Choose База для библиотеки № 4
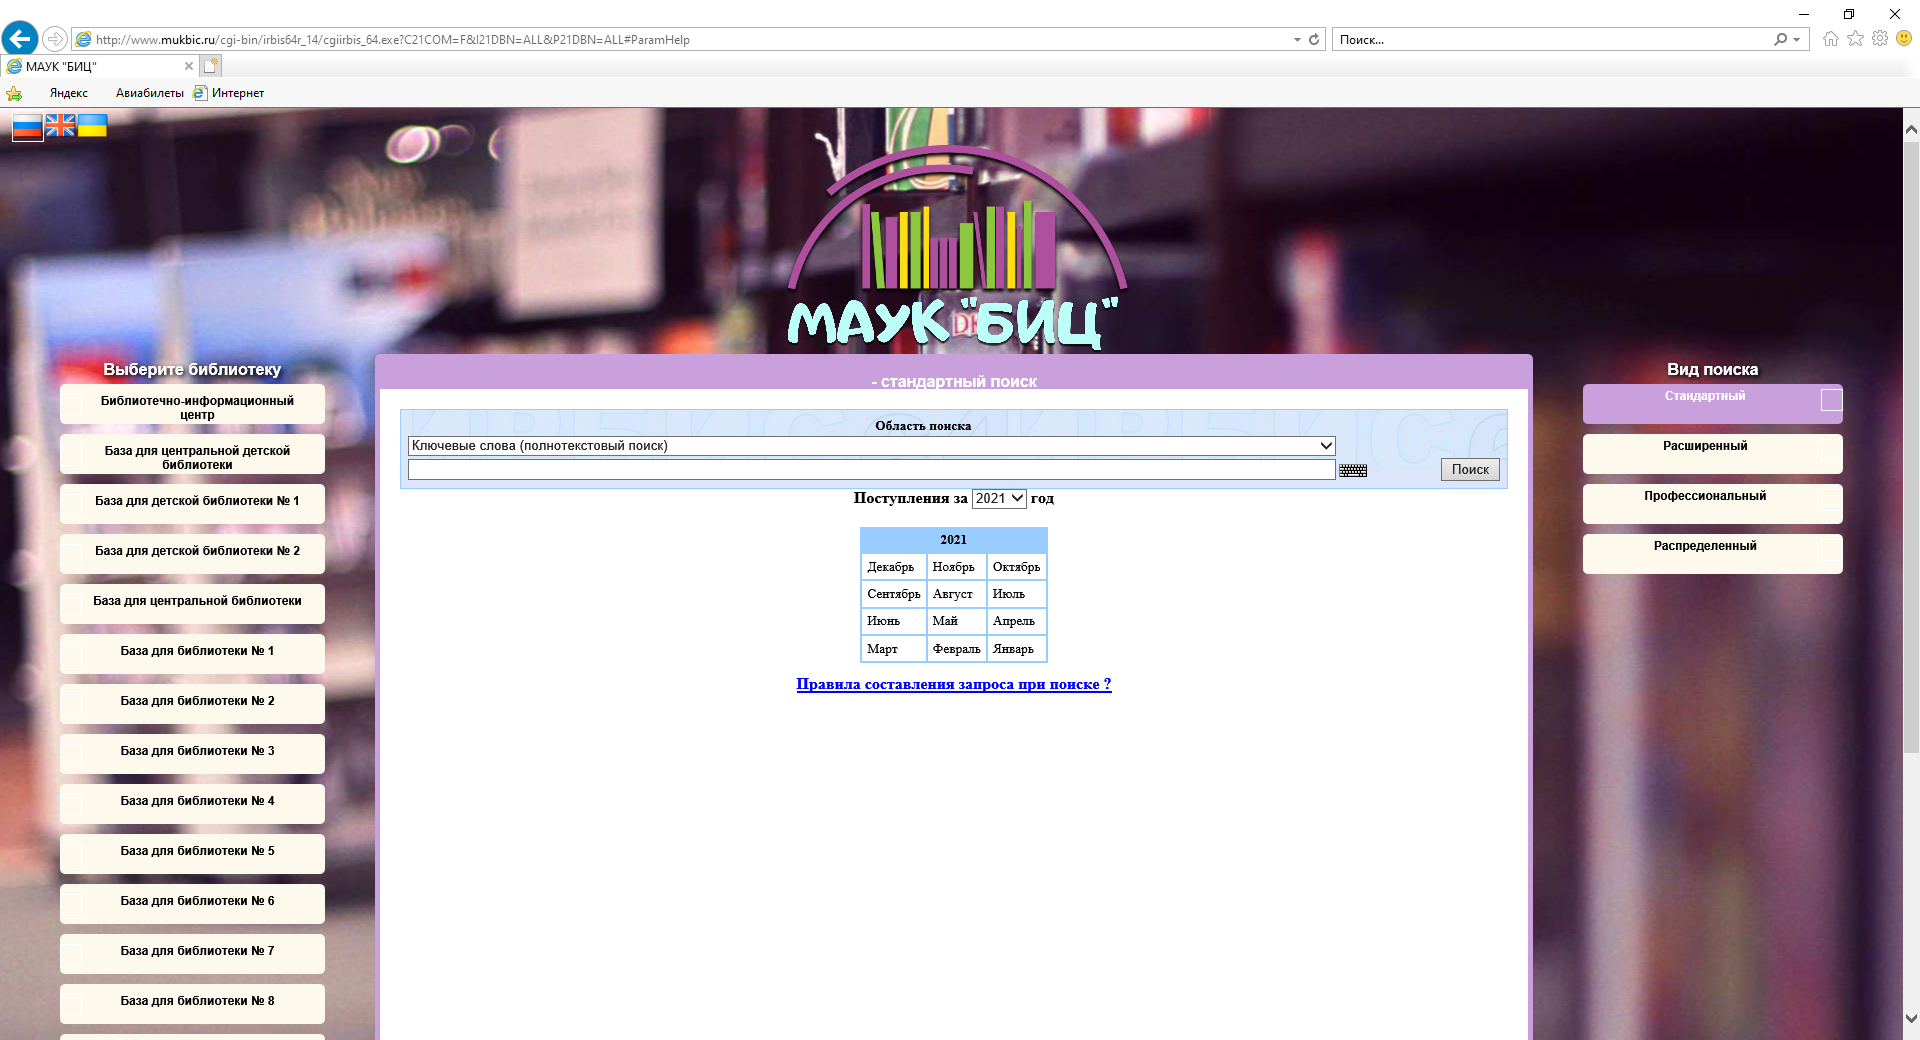The height and width of the screenshot is (1040, 1920). coord(192,804)
